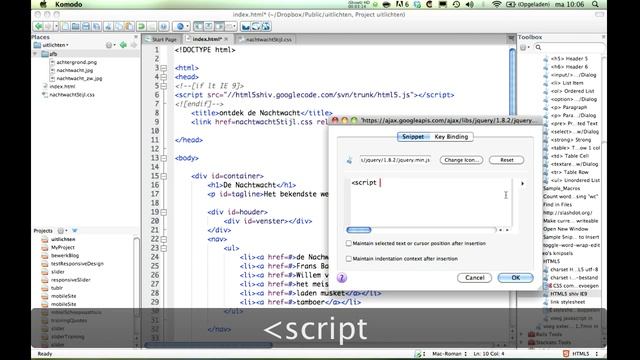Click the Toolbox search magnifier icon
Screen dimensions: 640x360
tap(538, 48)
